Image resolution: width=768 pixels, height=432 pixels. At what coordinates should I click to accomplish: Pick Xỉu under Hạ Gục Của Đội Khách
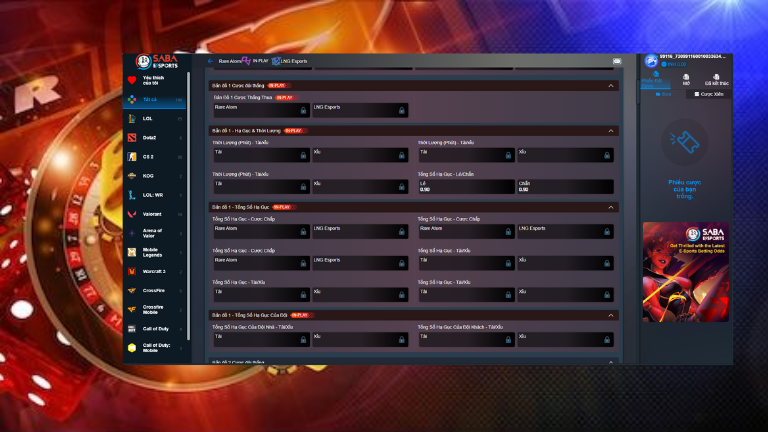point(566,339)
